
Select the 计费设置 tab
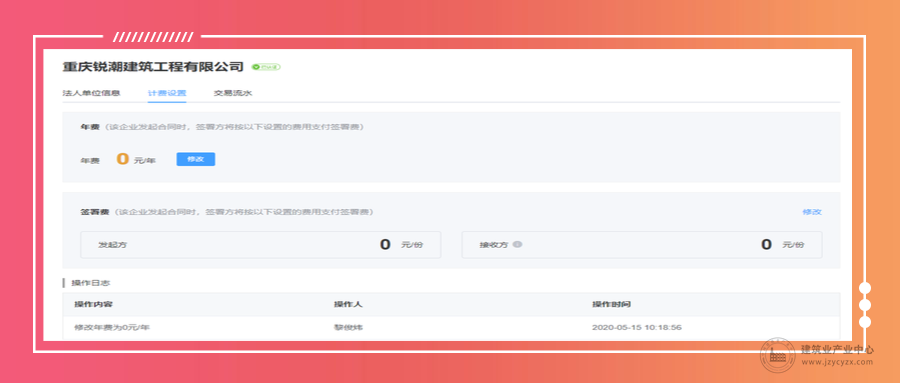click(166, 93)
